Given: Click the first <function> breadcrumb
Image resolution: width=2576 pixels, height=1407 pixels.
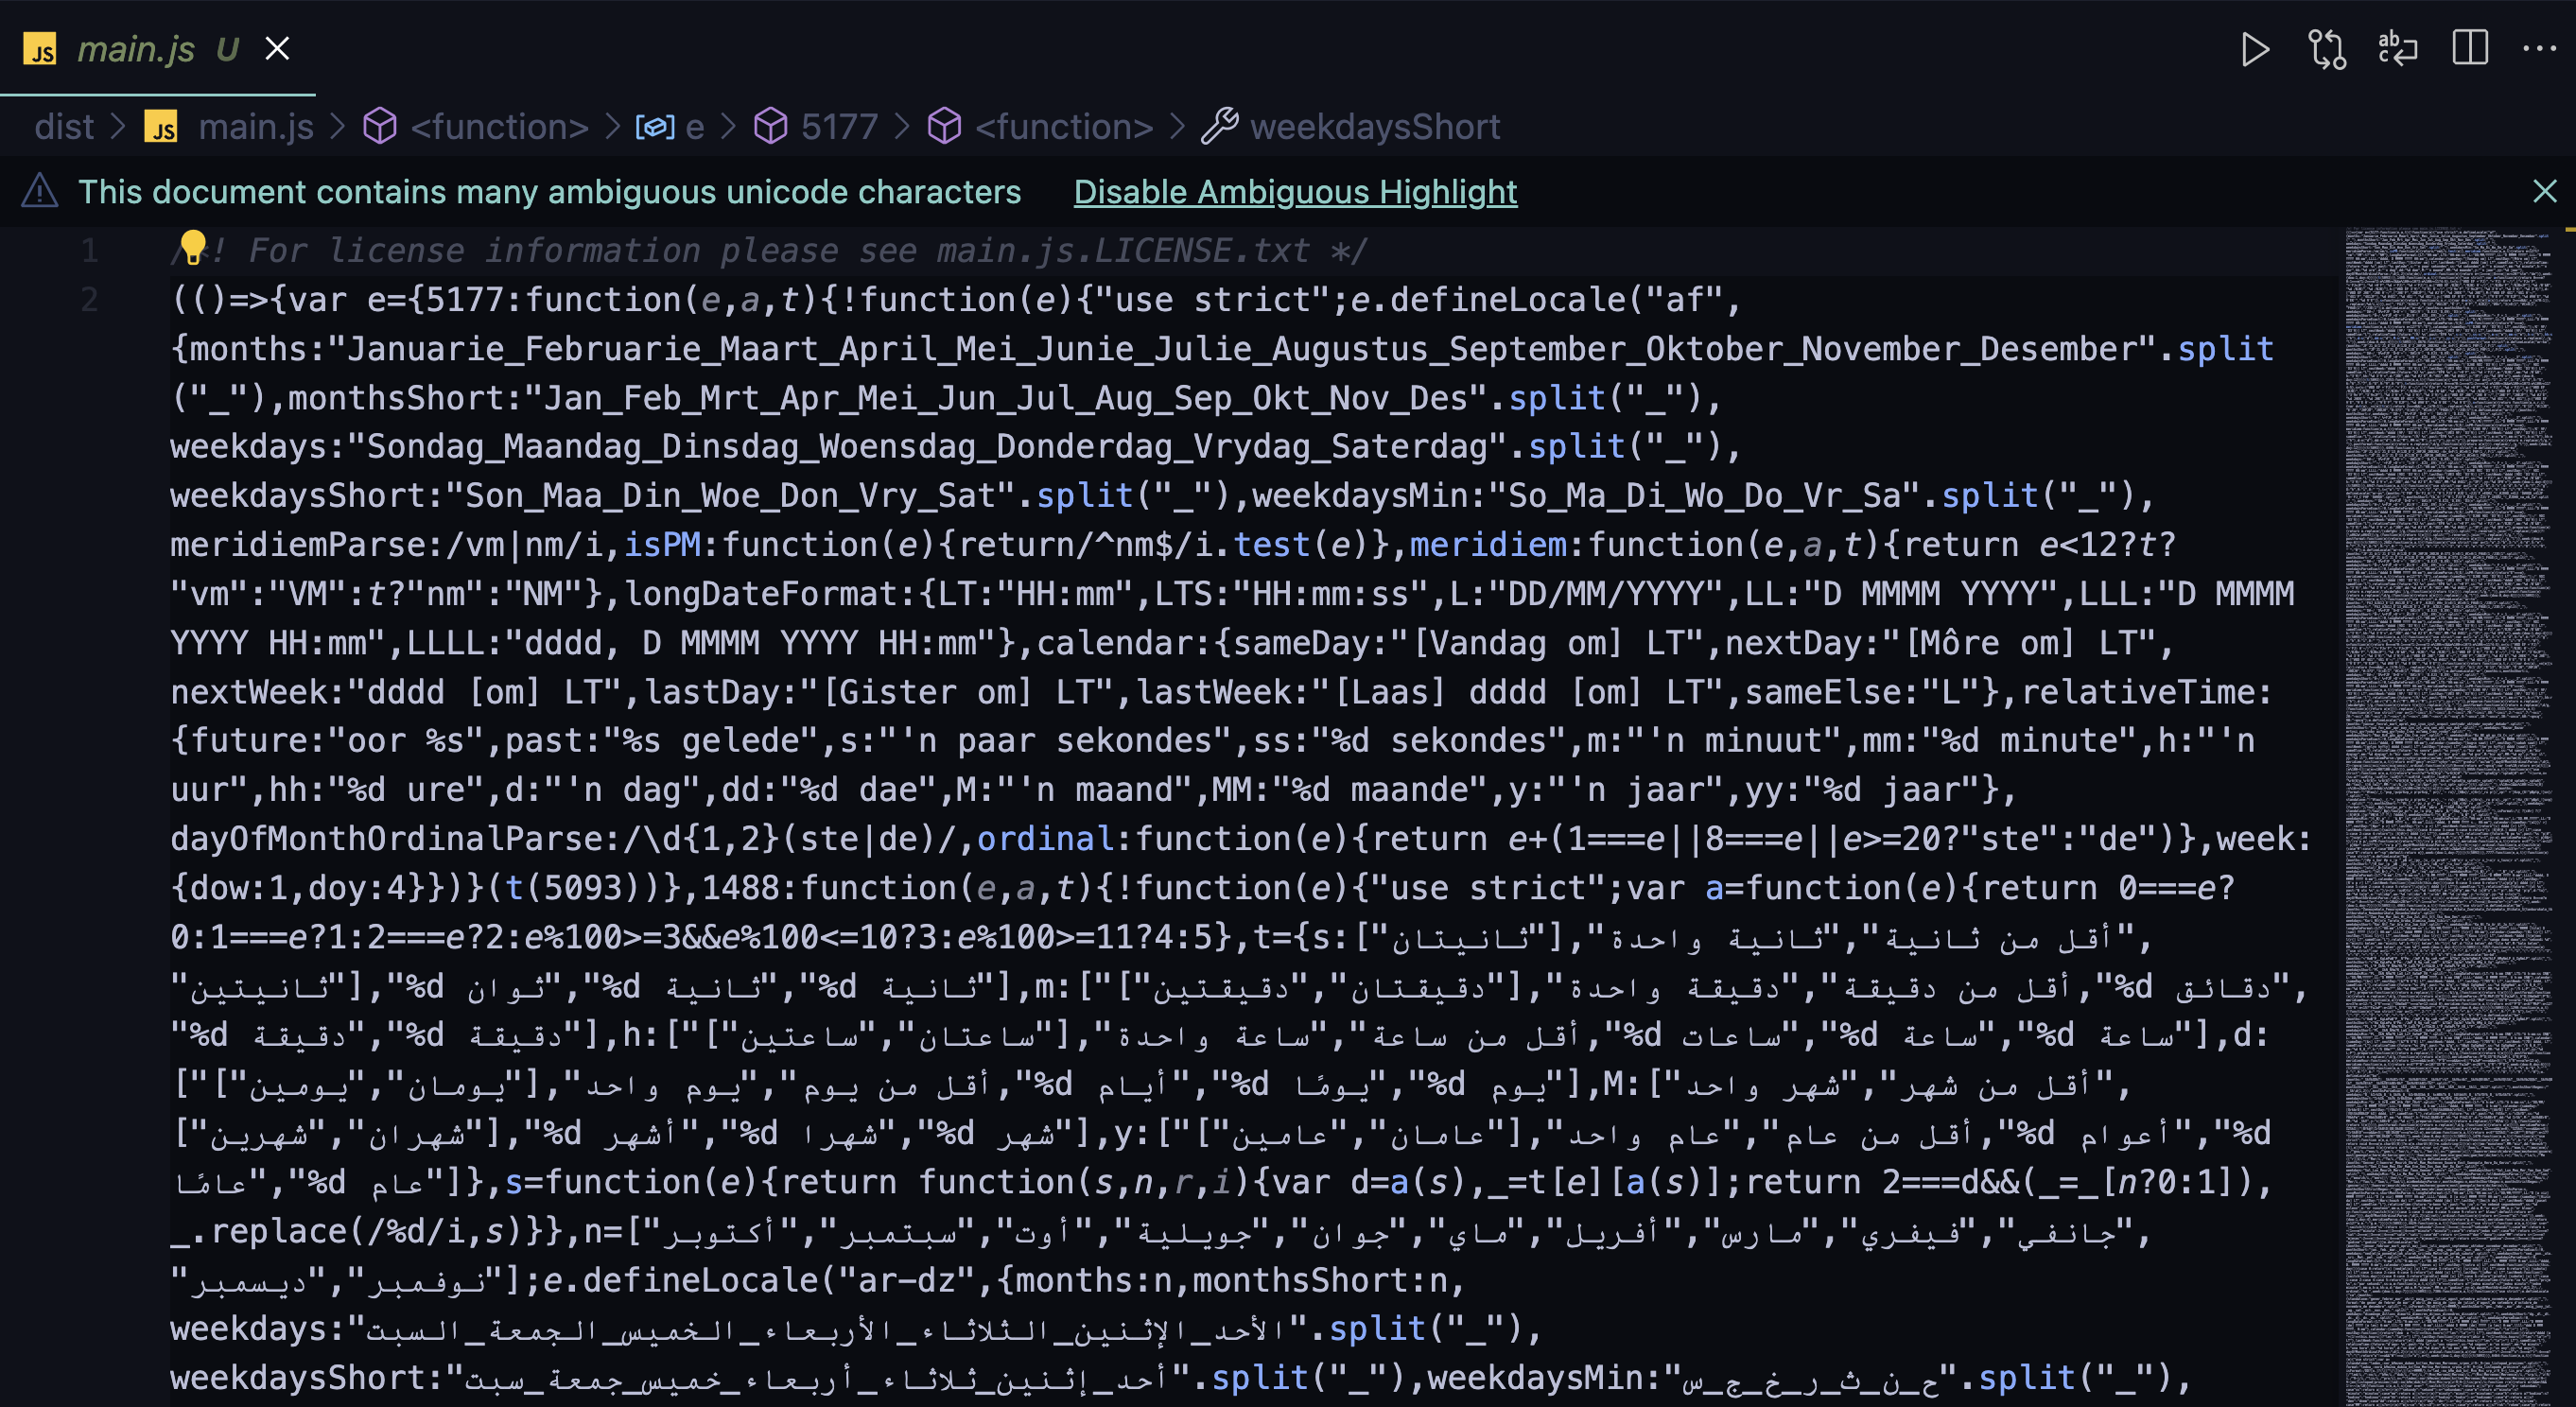Looking at the screenshot, I should [498, 127].
